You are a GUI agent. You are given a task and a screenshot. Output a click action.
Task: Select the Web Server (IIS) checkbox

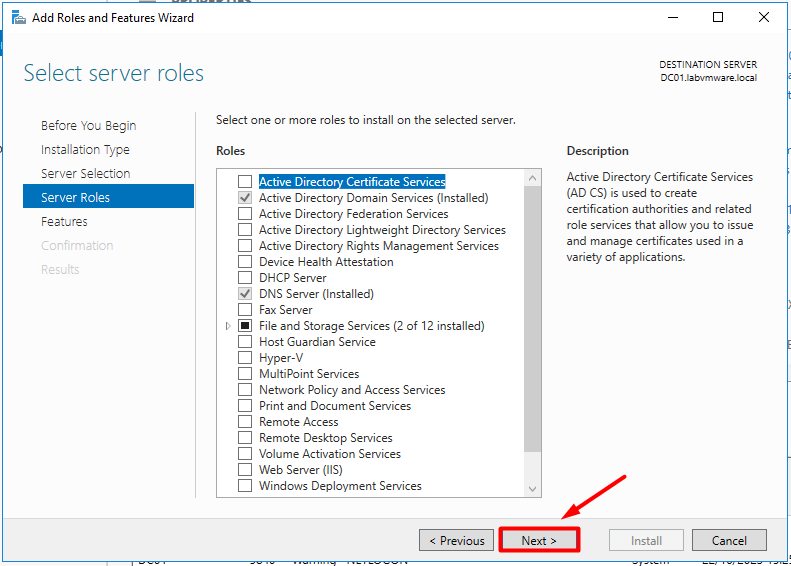(x=245, y=470)
